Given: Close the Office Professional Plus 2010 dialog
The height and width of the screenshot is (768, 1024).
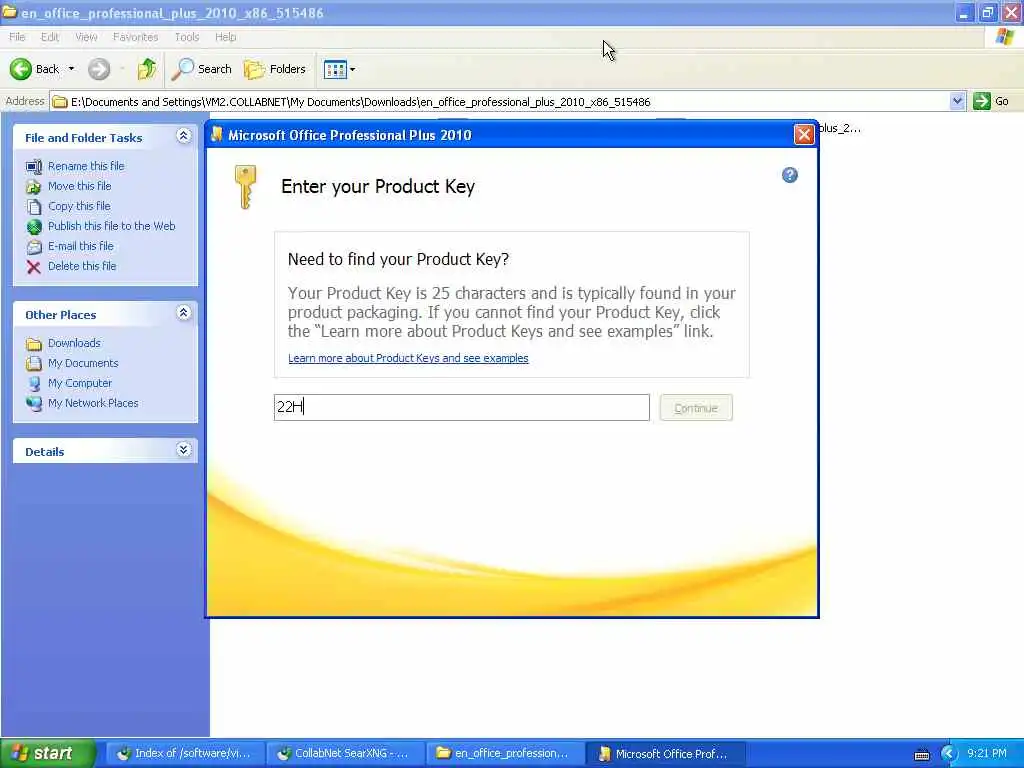Looking at the screenshot, I should point(804,135).
